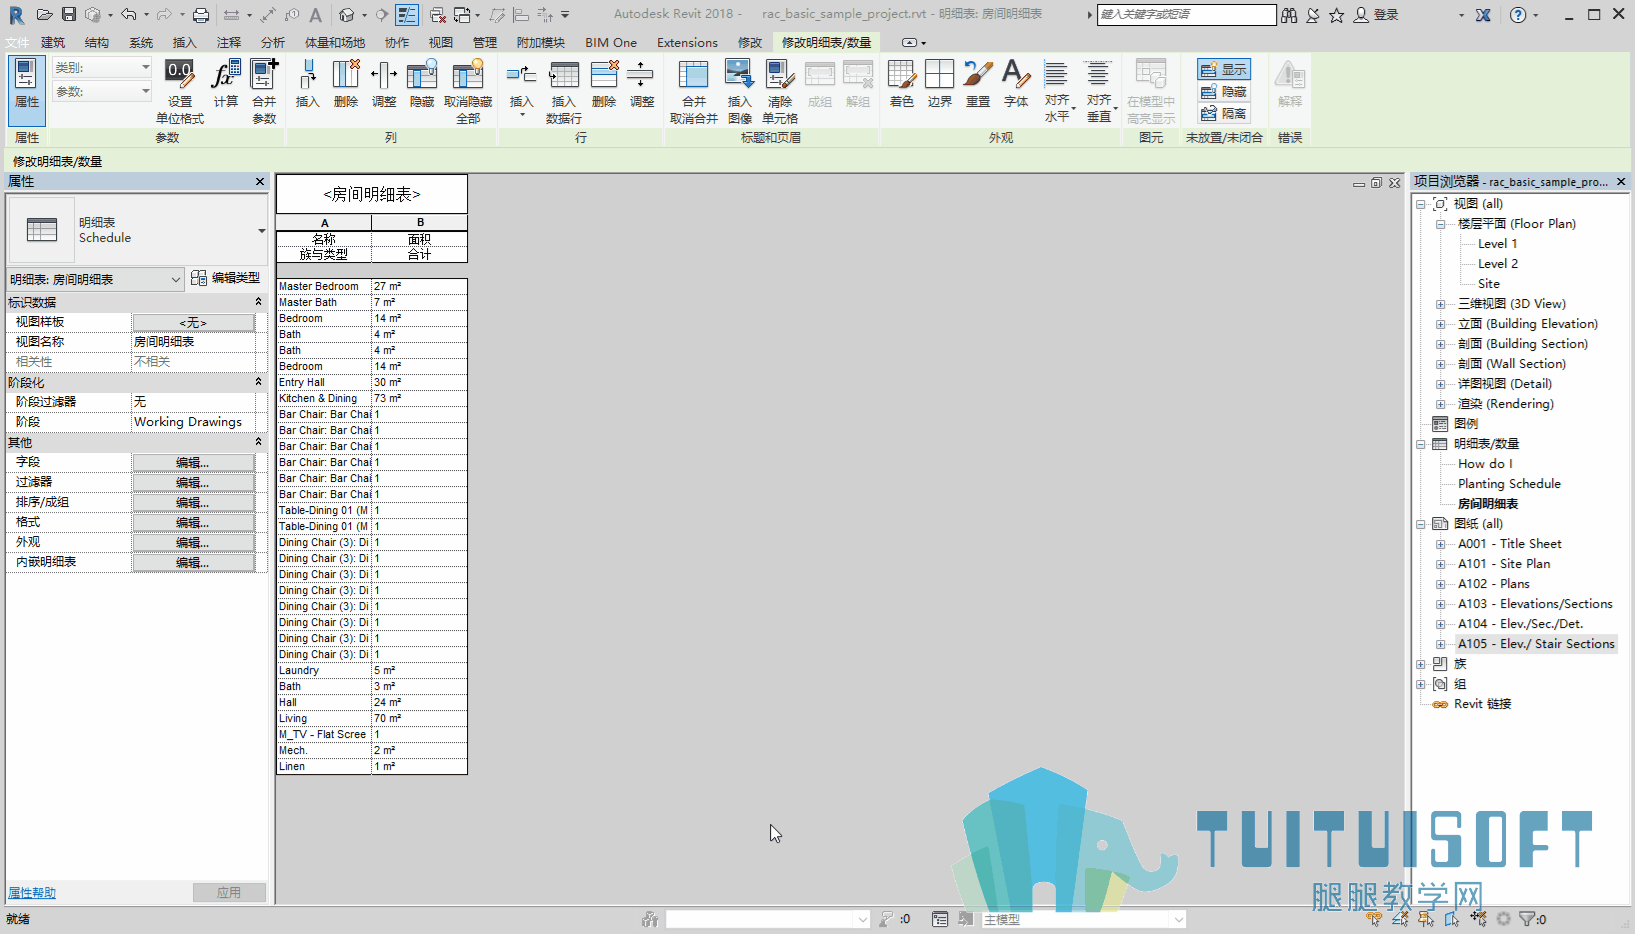Click the 合并参数 (combine parameters) icon

click(x=264, y=75)
